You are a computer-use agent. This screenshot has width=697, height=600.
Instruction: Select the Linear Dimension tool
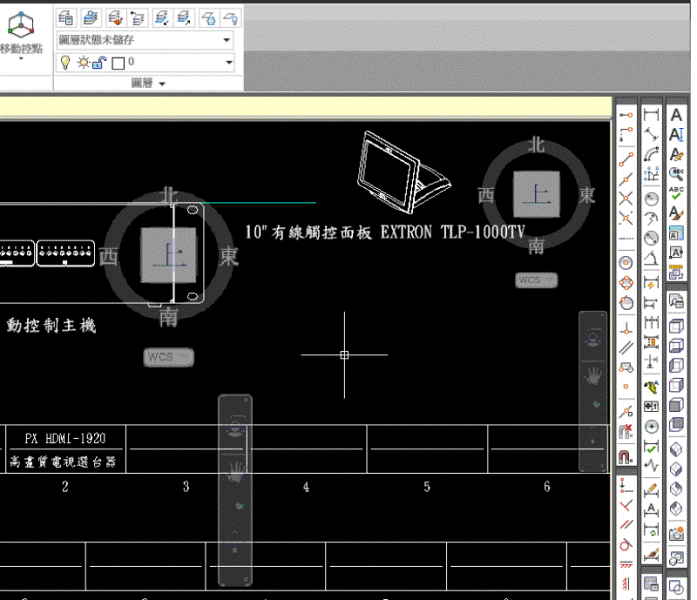652,115
